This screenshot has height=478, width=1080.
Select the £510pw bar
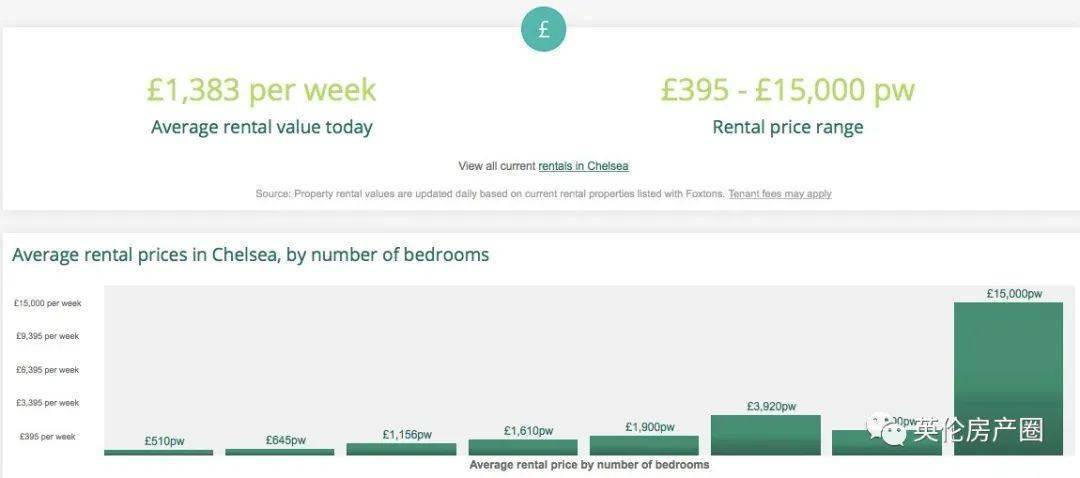[x=159, y=453]
